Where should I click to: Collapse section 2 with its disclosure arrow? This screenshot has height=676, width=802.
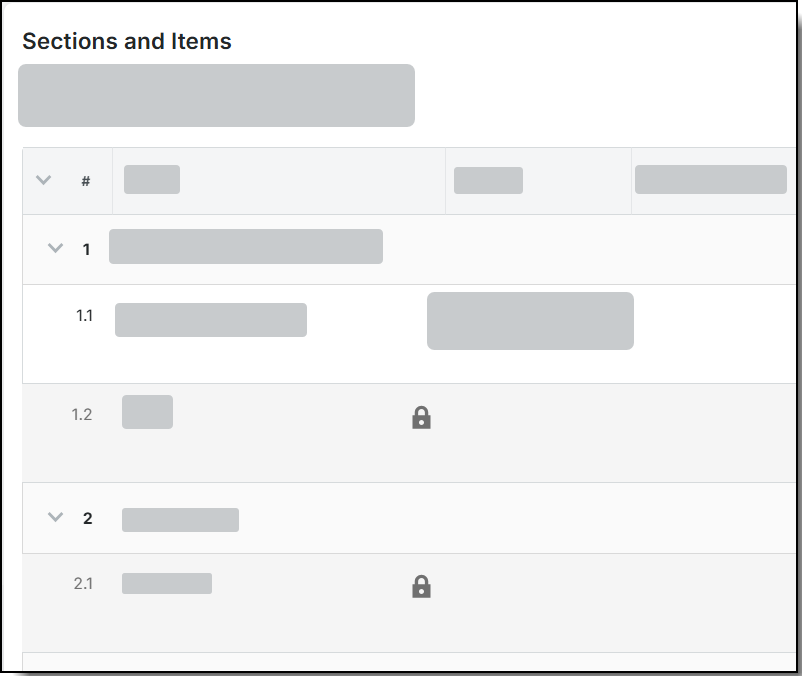pos(56,518)
